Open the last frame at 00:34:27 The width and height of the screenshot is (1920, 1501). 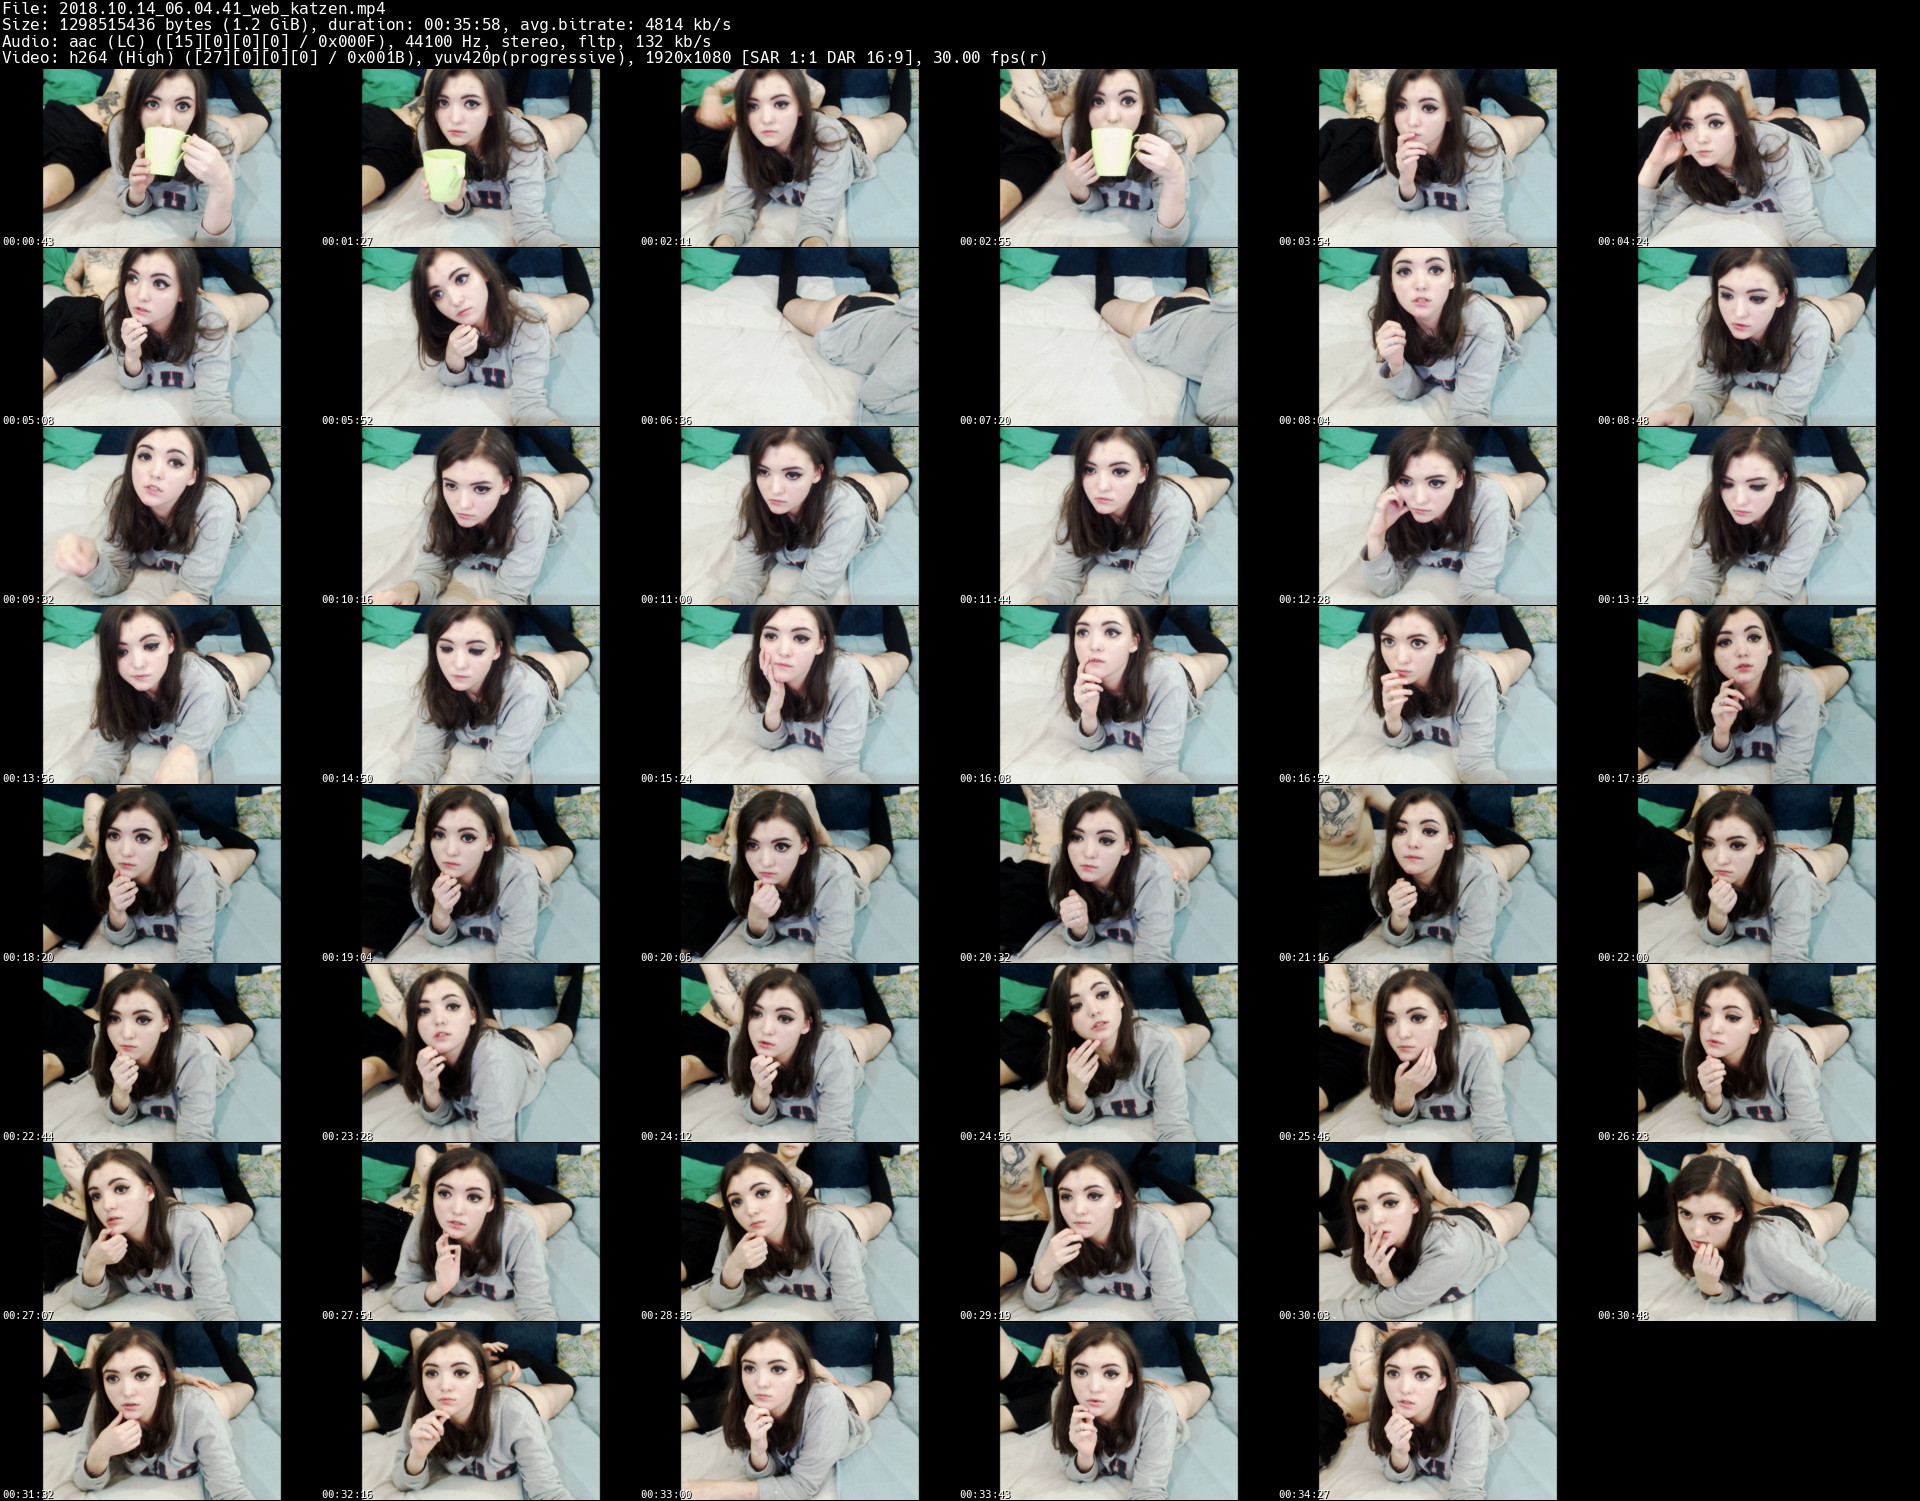(1437, 1410)
